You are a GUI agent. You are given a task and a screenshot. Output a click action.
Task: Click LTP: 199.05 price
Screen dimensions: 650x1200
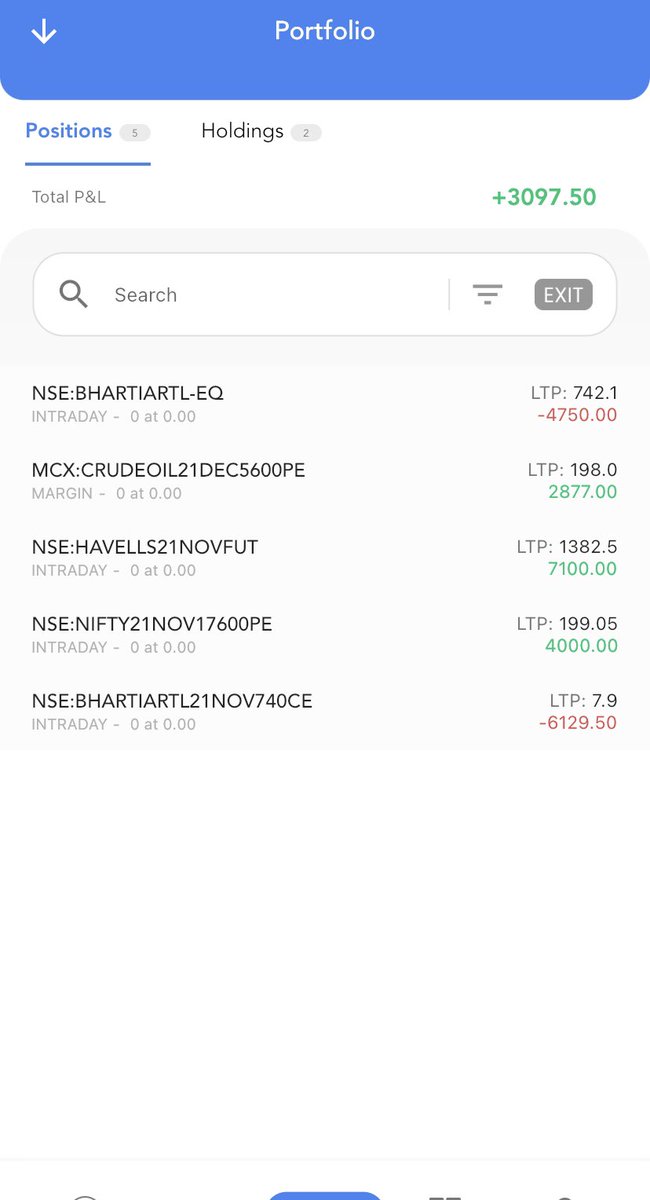coord(567,624)
